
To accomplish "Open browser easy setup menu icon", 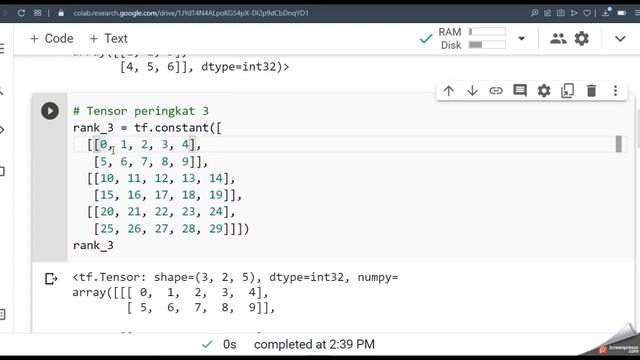I will [637, 13].
